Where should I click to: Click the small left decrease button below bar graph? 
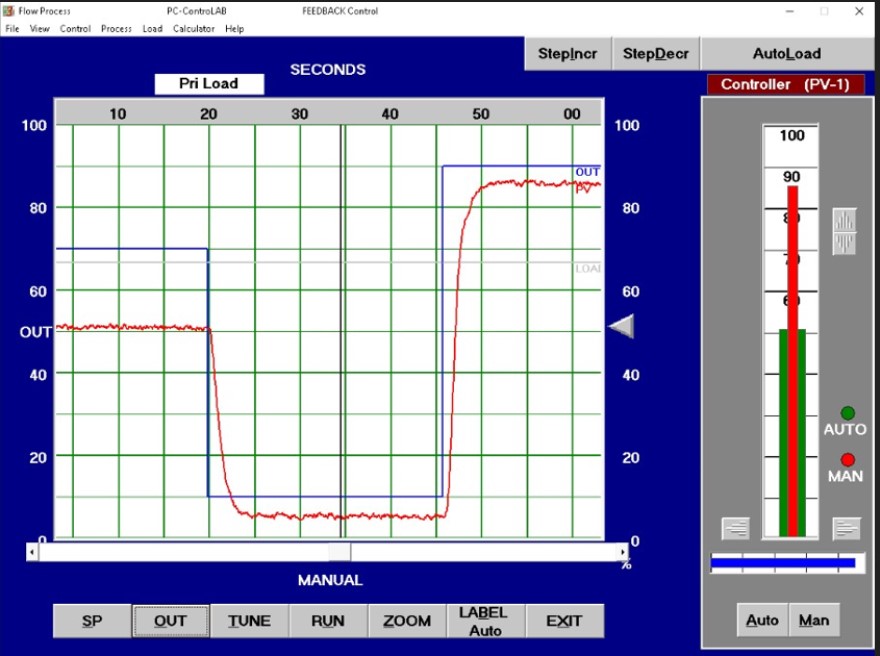click(x=735, y=528)
